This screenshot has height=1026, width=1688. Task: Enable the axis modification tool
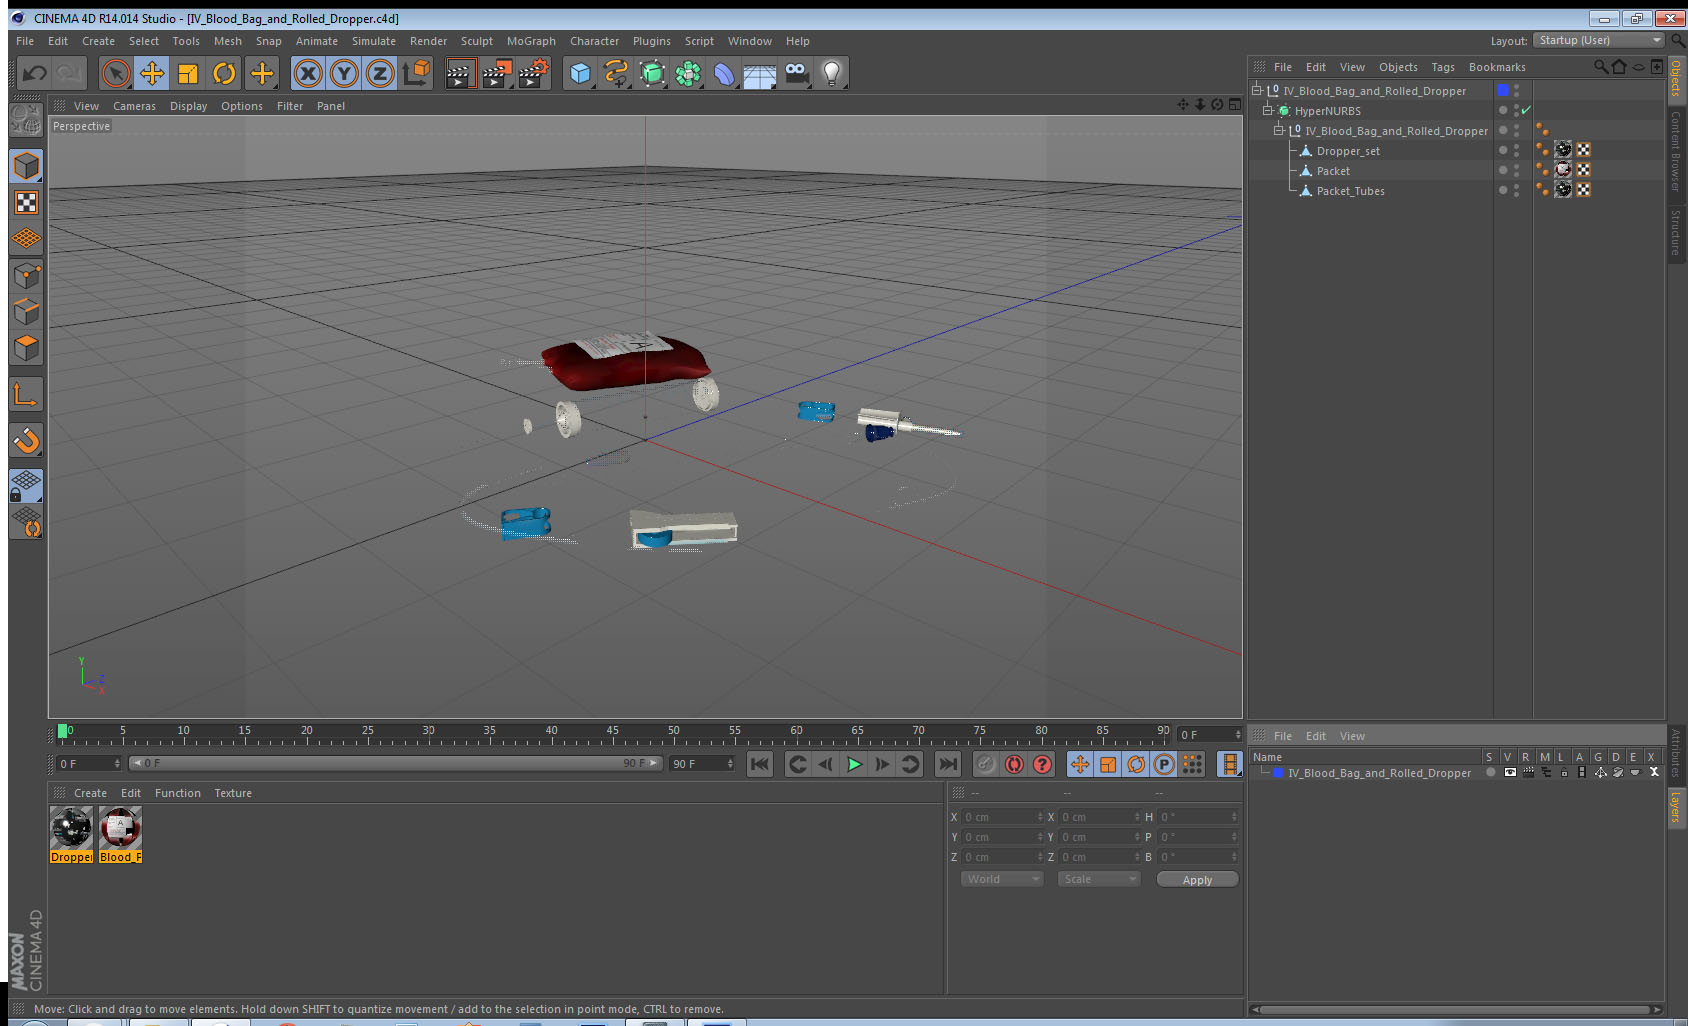coord(26,395)
